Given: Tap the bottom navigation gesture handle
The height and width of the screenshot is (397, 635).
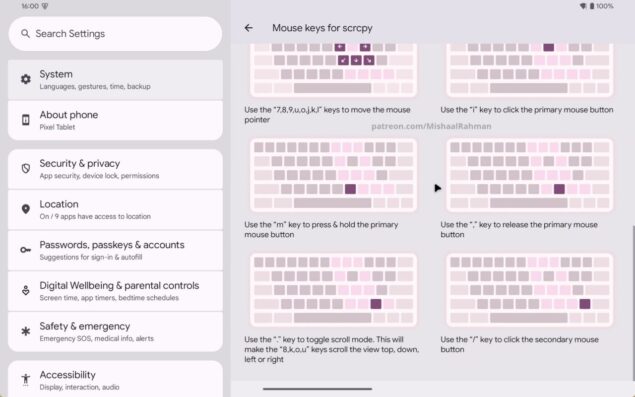Looking at the screenshot, I should pyautogui.click(x=318, y=389).
